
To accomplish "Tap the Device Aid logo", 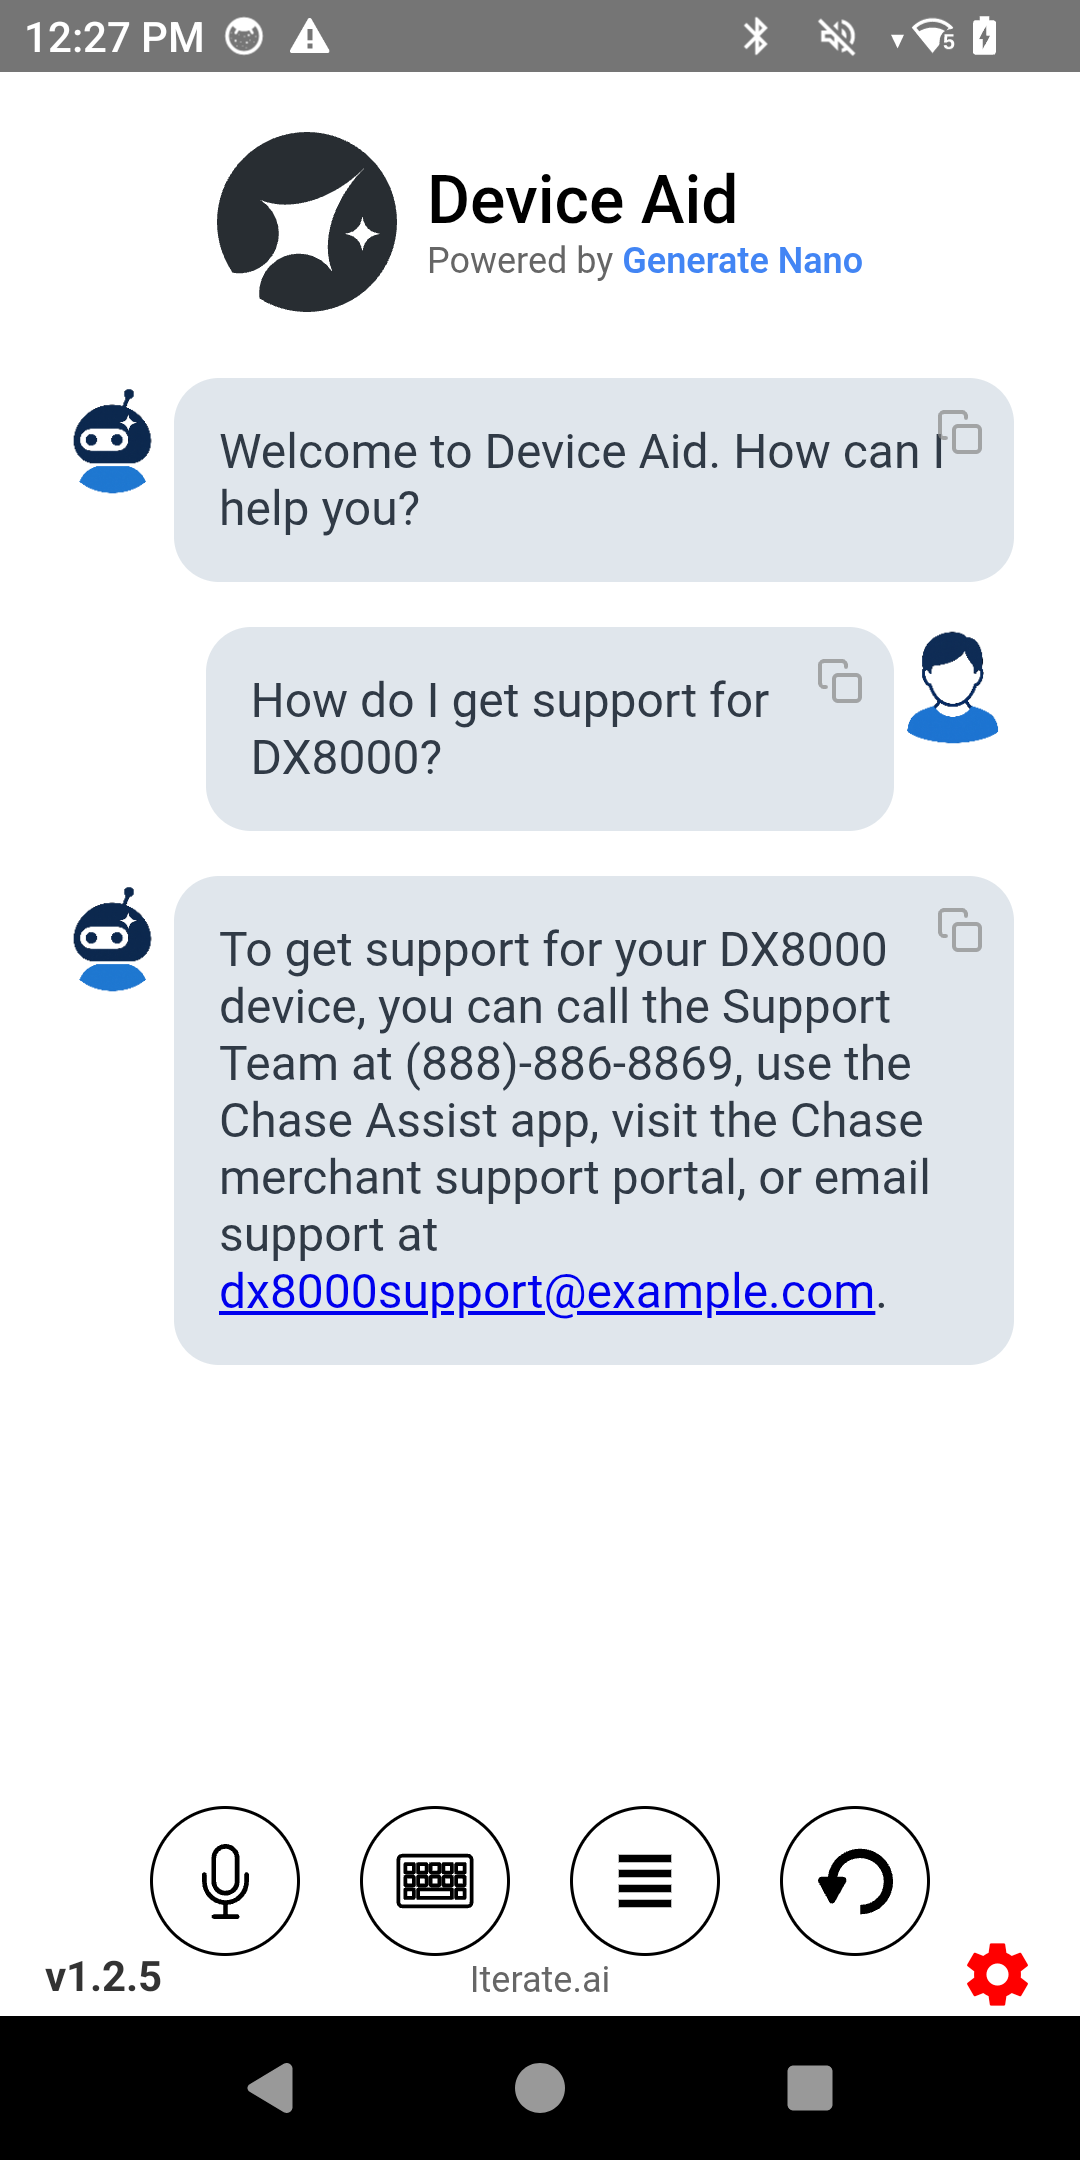I will pyautogui.click(x=307, y=222).
